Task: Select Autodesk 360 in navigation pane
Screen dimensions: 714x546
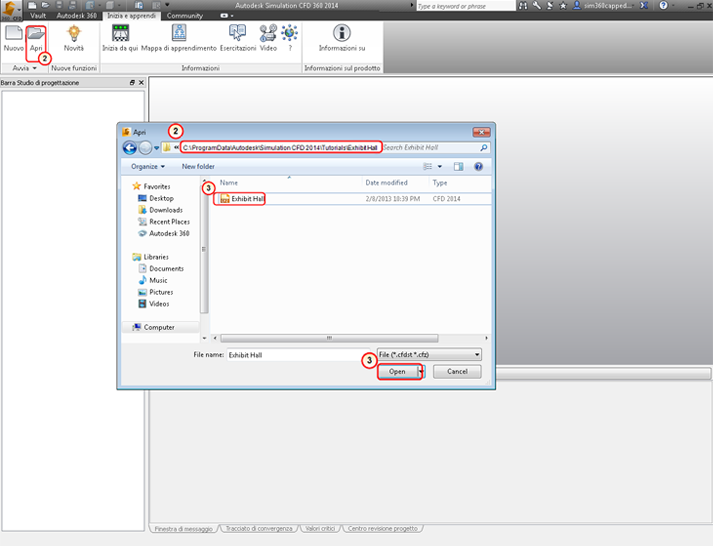Action: 163,234
